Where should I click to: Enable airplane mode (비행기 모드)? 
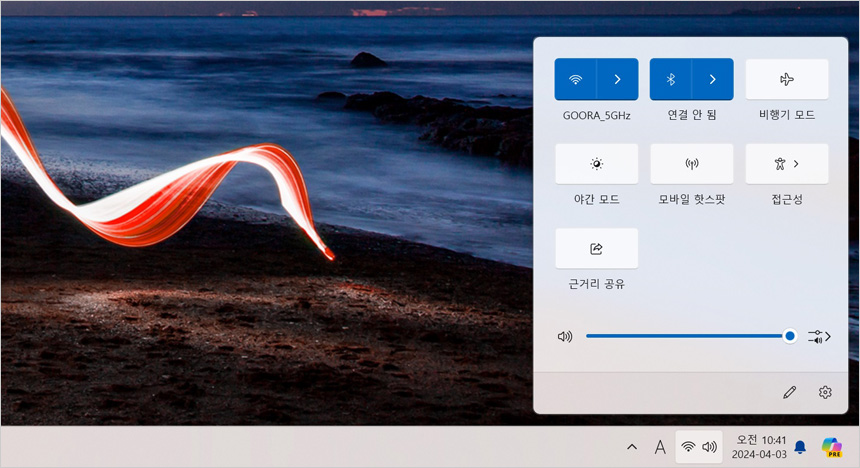pyautogui.click(x=787, y=79)
